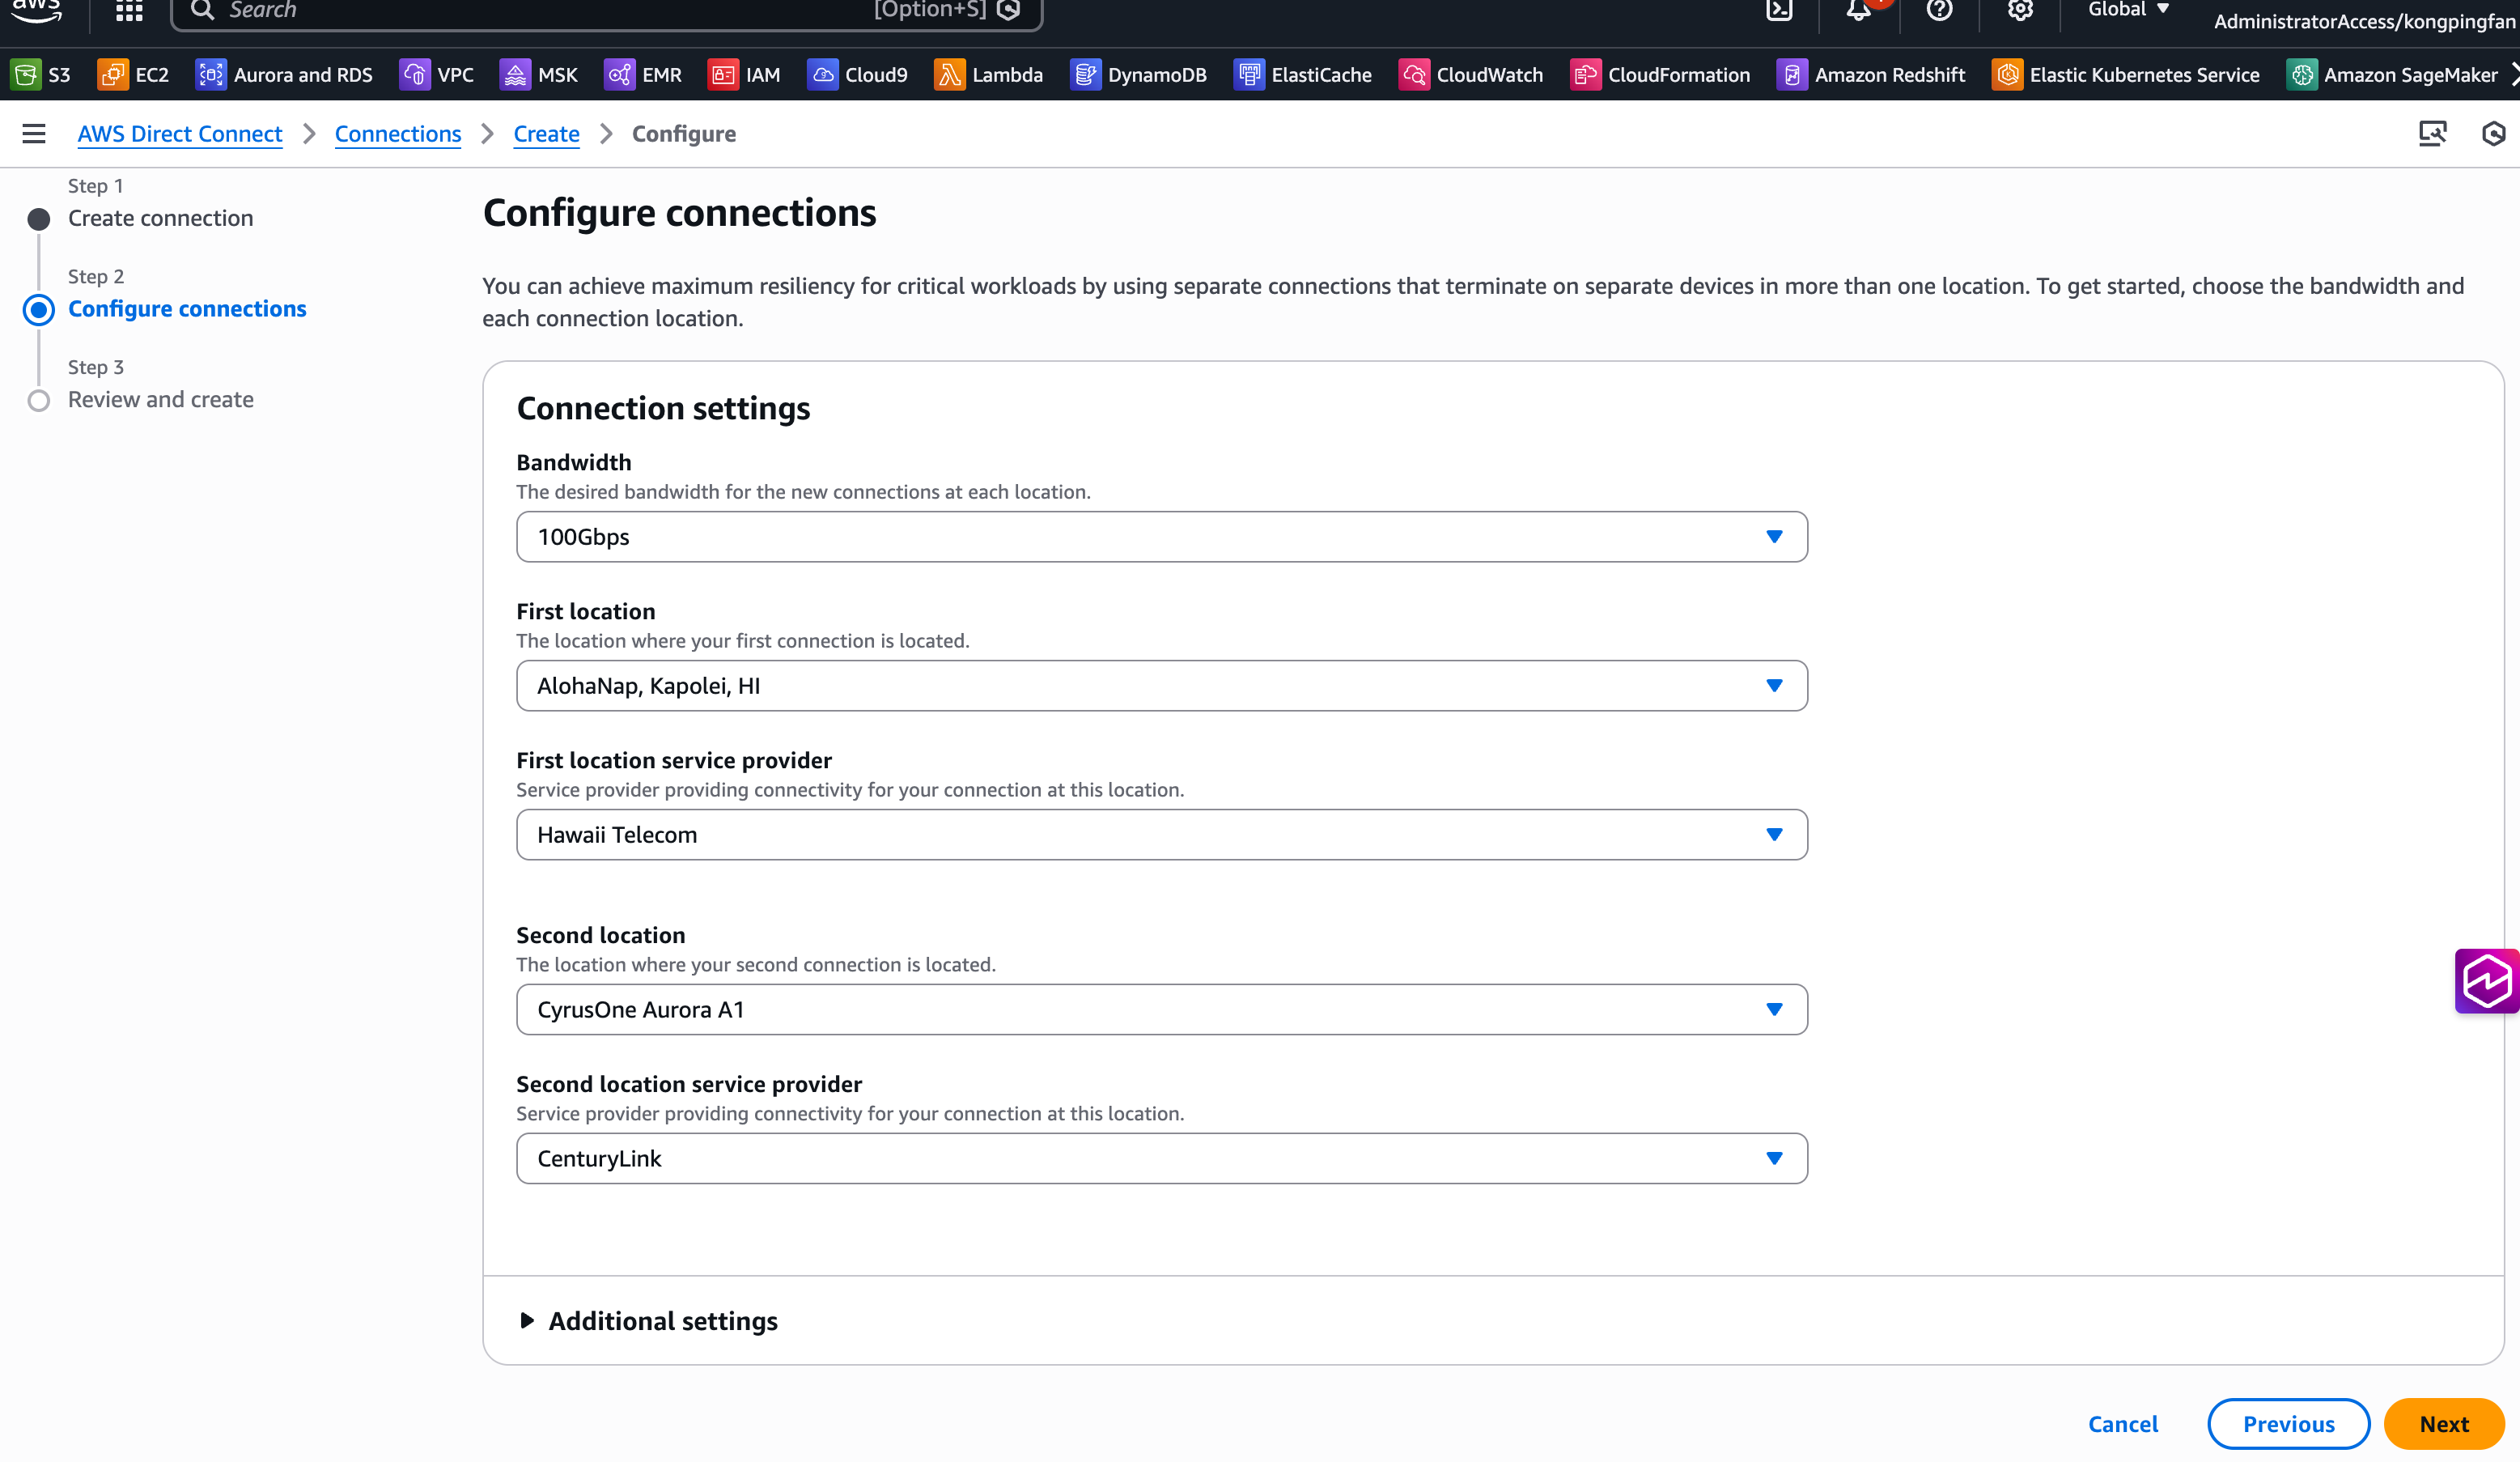
Task: Click the CloudWatch shortcut in favorites bar
Action: pos(1471,75)
